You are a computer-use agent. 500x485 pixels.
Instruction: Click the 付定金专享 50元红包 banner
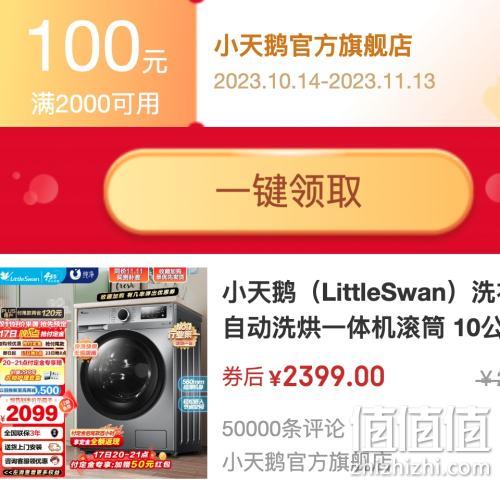coord(121,460)
